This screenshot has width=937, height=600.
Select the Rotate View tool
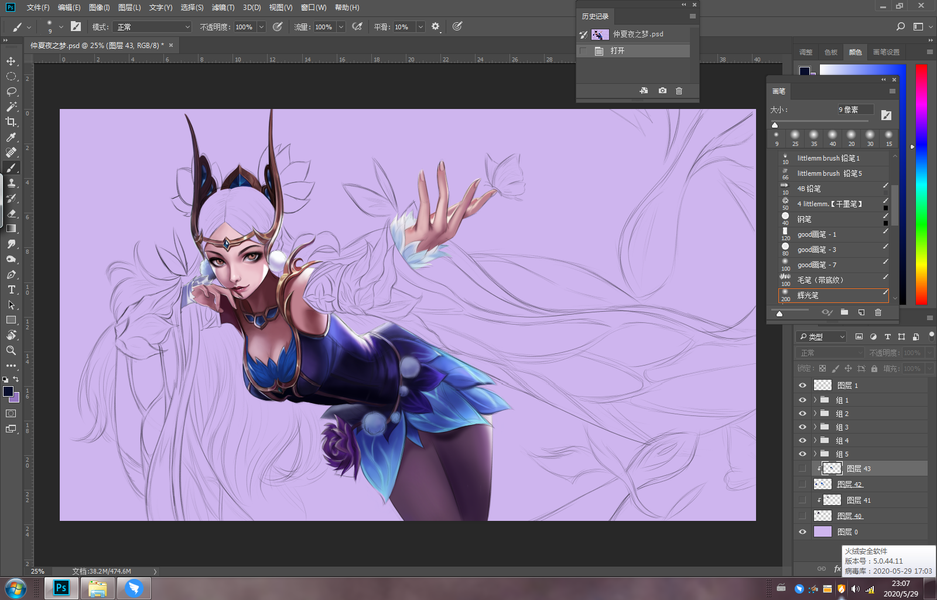tap(11, 335)
